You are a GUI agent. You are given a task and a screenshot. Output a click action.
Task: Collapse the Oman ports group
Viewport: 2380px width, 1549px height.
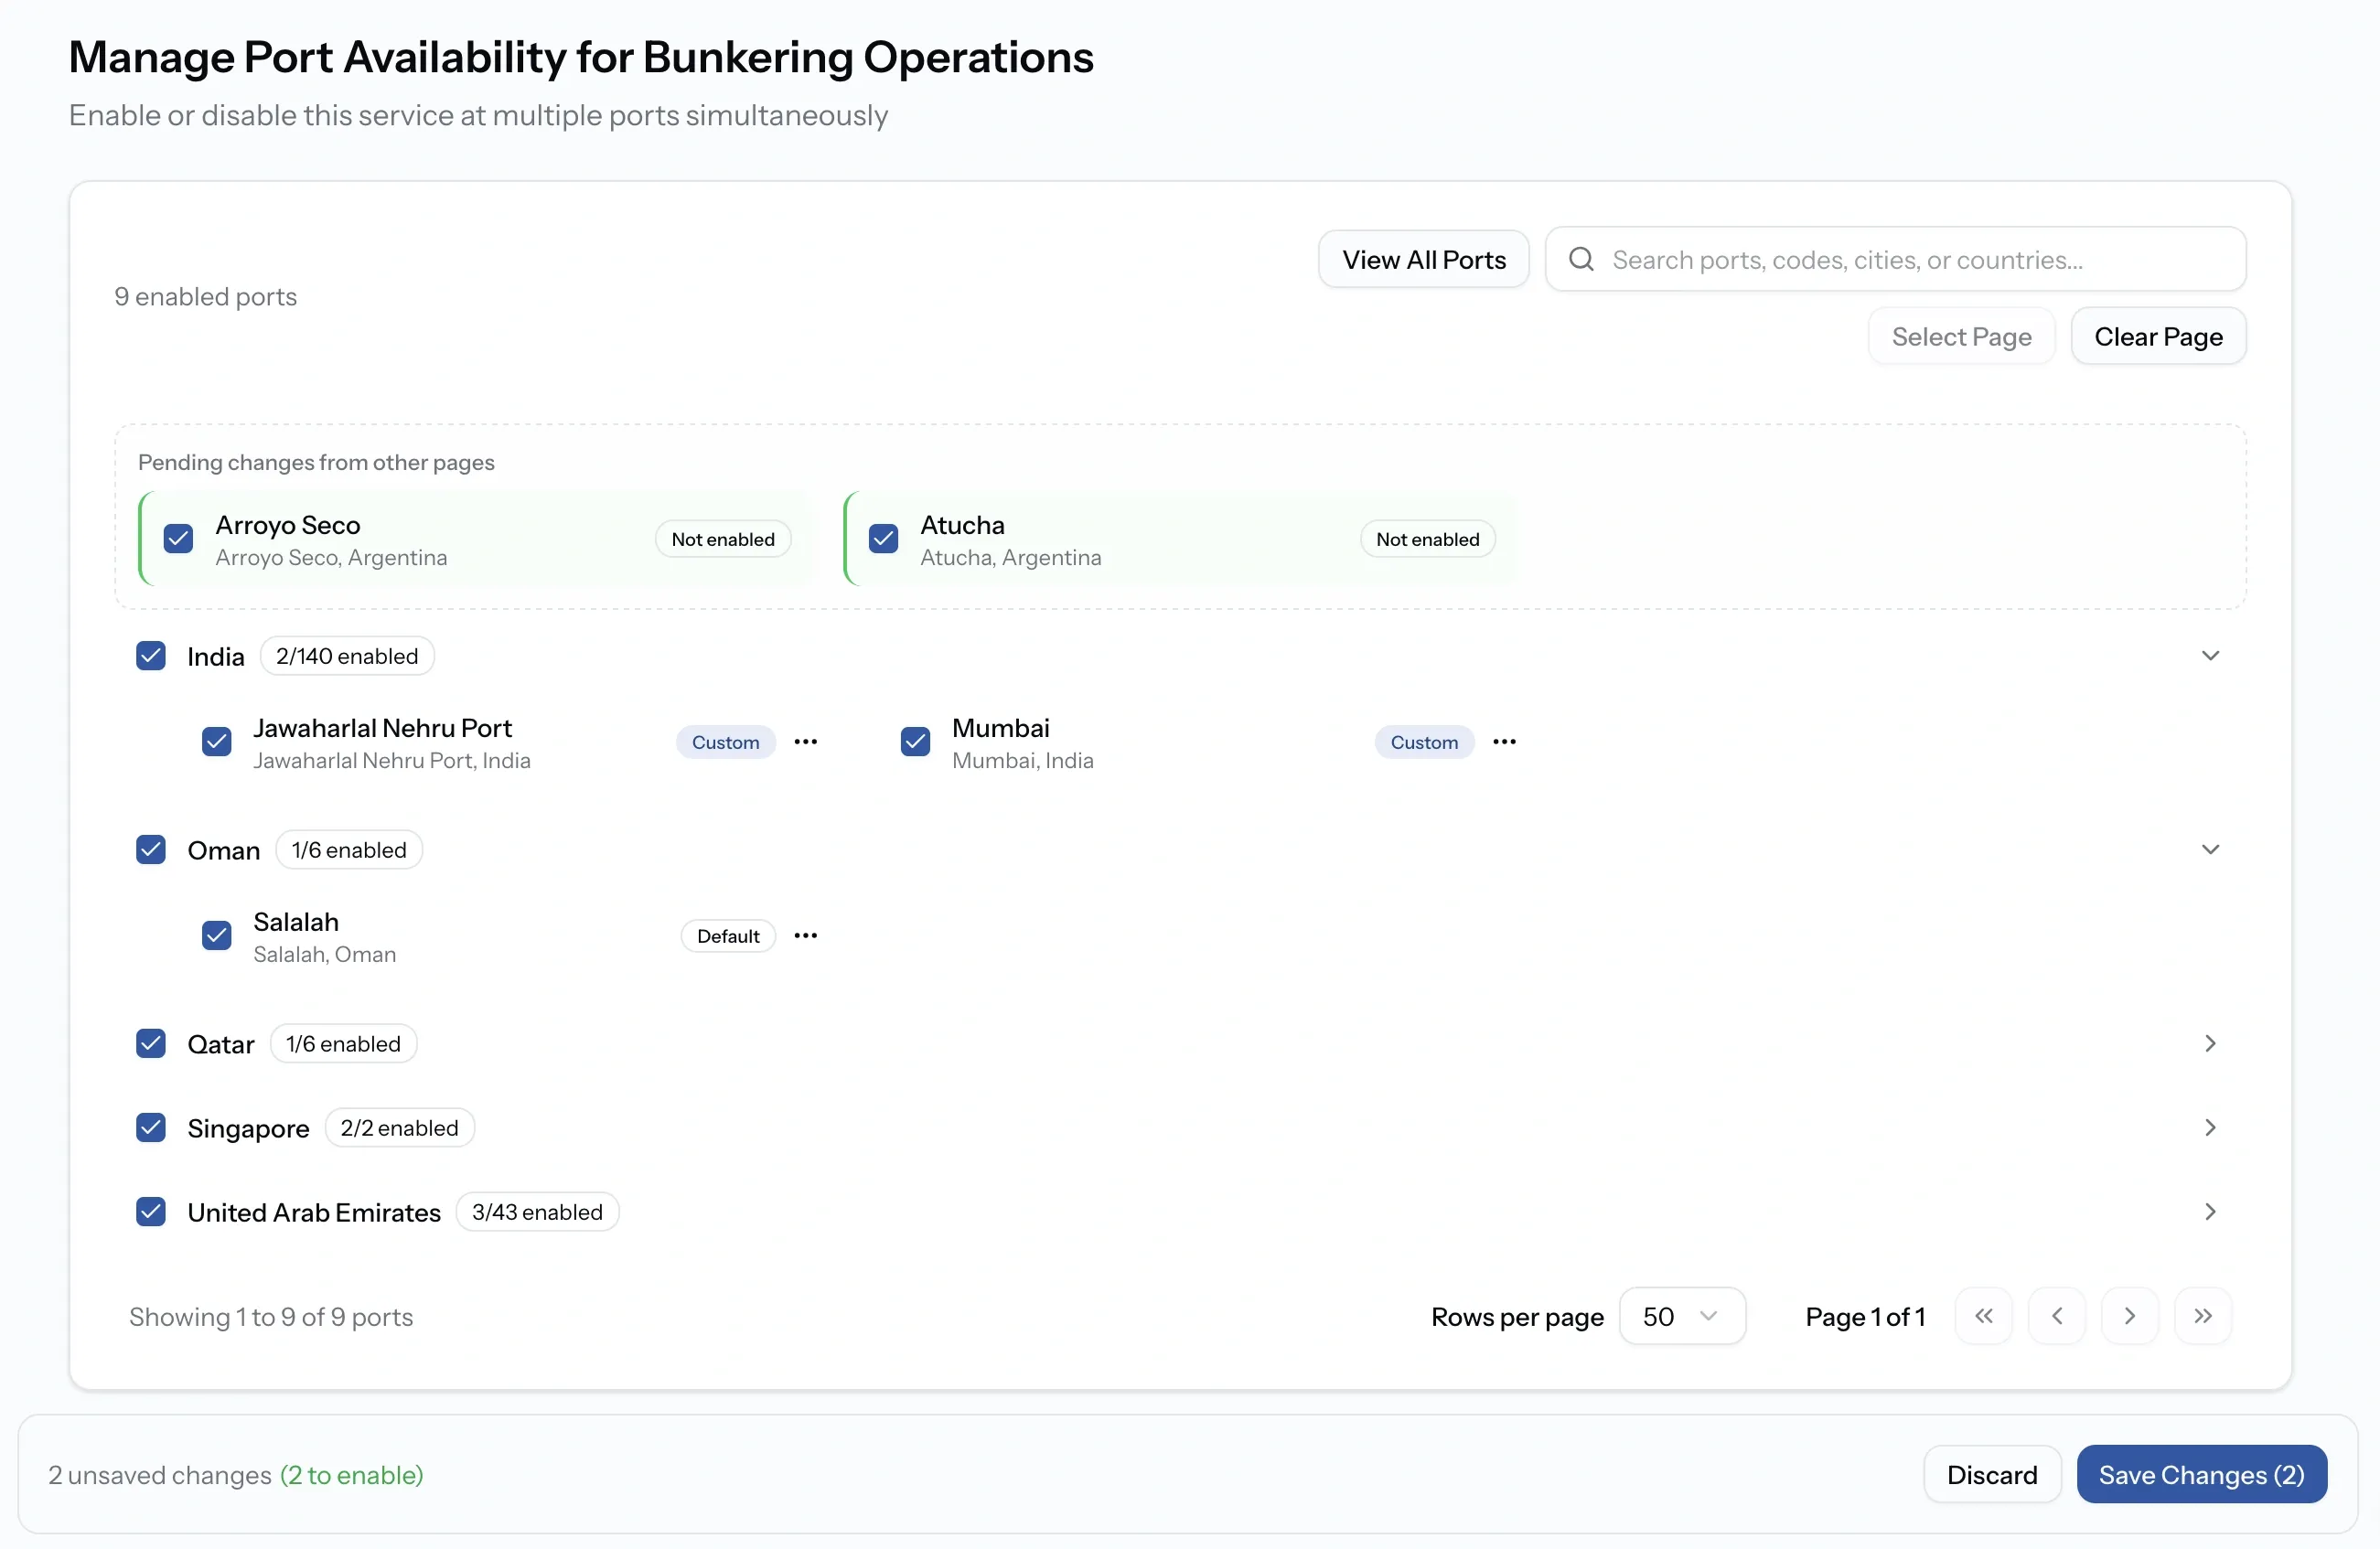pyautogui.click(x=2210, y=850)
